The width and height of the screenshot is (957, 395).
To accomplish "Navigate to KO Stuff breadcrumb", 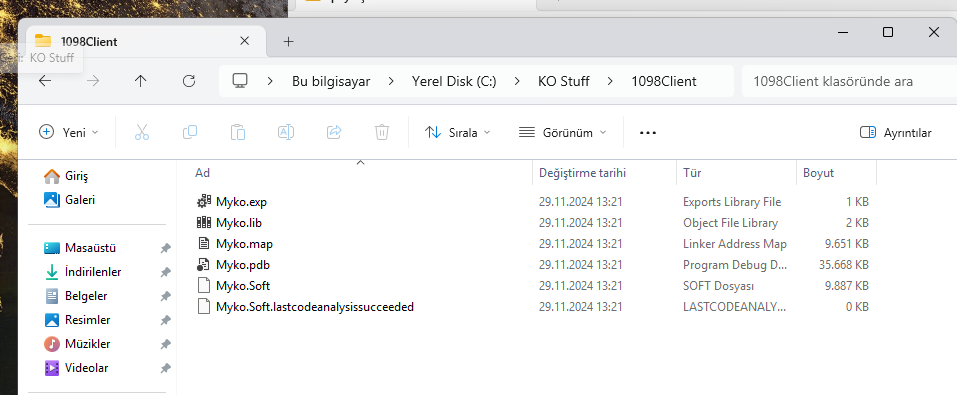I will tap(563, 81).
